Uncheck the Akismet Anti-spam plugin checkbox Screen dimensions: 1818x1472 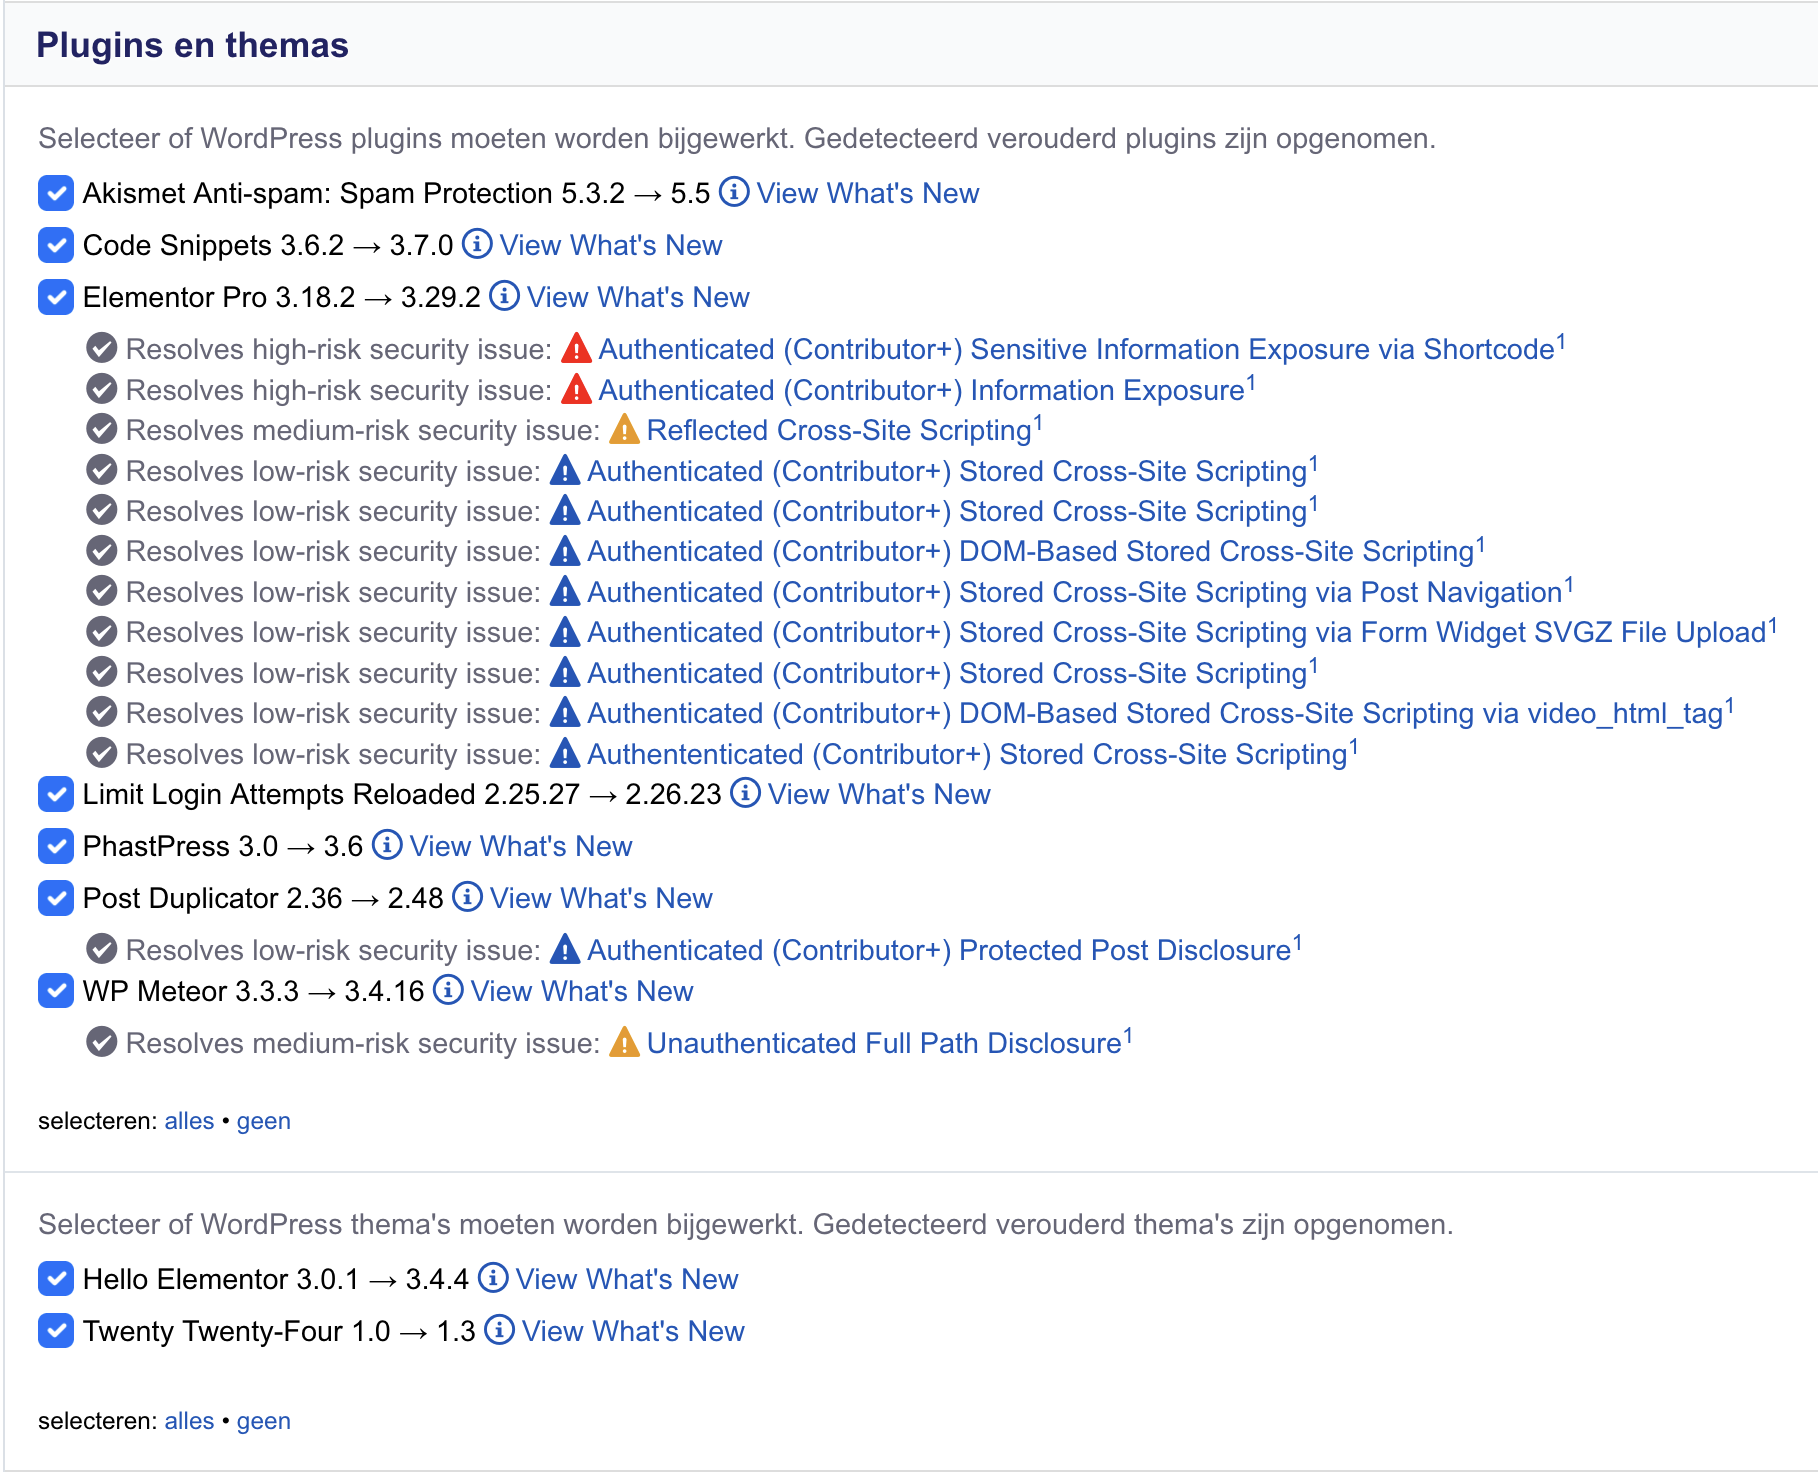click(56, 193)
